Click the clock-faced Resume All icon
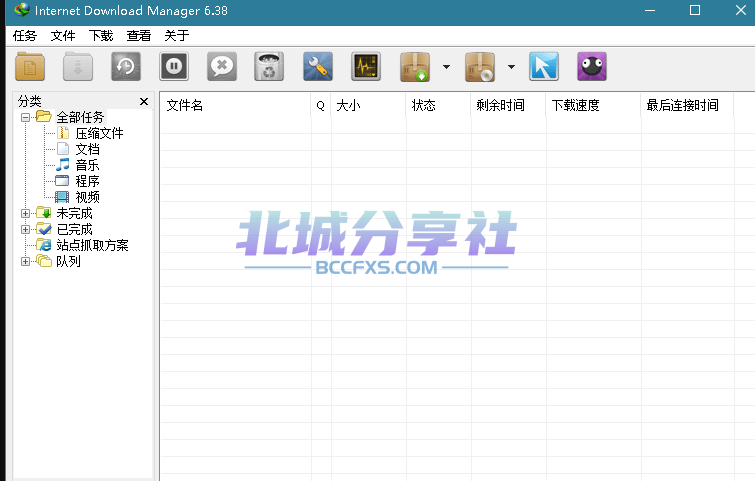 [x=126, y=67]
